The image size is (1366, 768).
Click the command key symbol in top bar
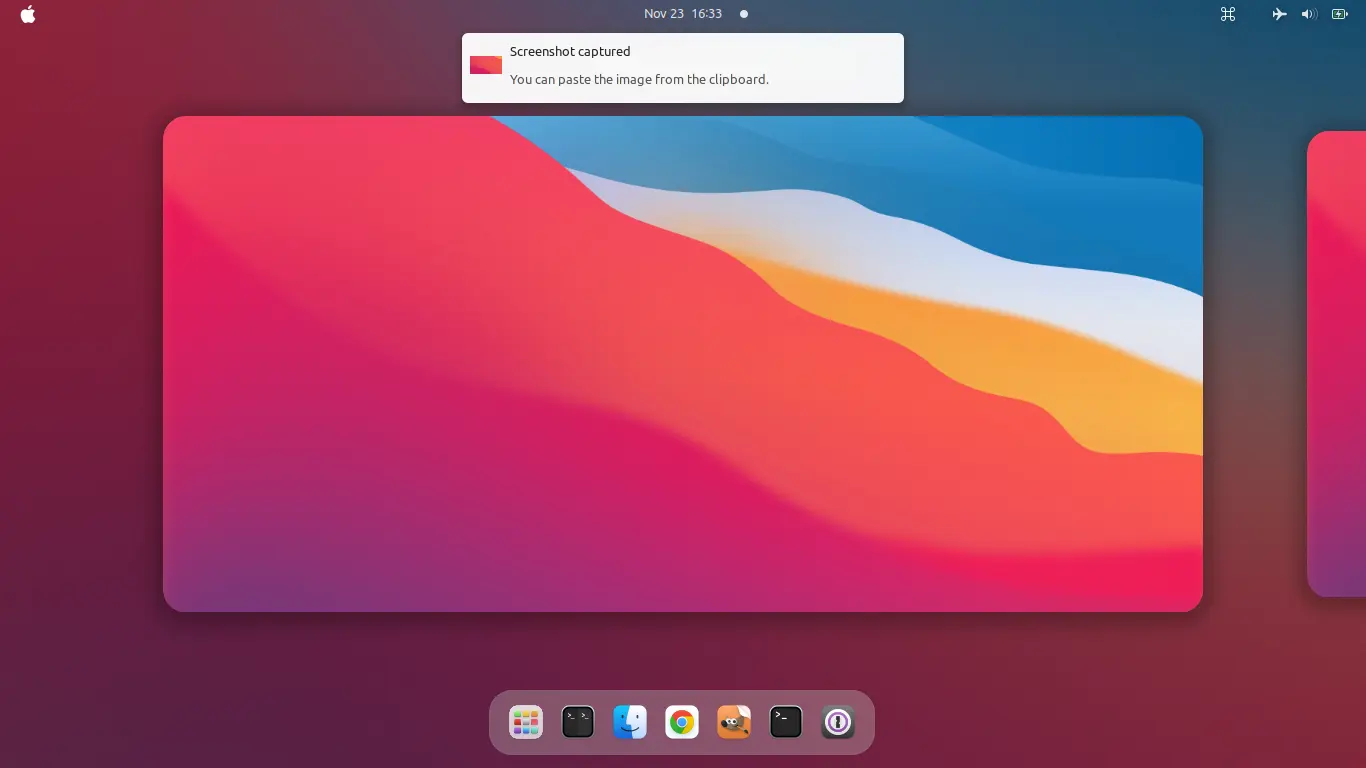pos(1228,14)
